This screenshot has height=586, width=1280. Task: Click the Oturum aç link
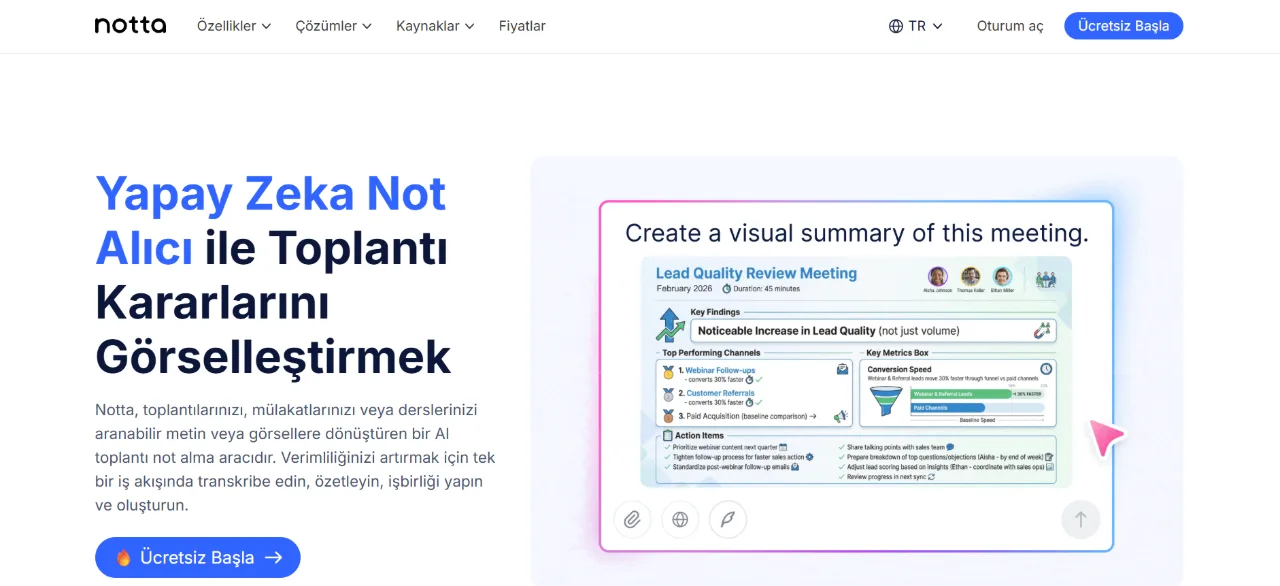click(x=1010, y=26)
